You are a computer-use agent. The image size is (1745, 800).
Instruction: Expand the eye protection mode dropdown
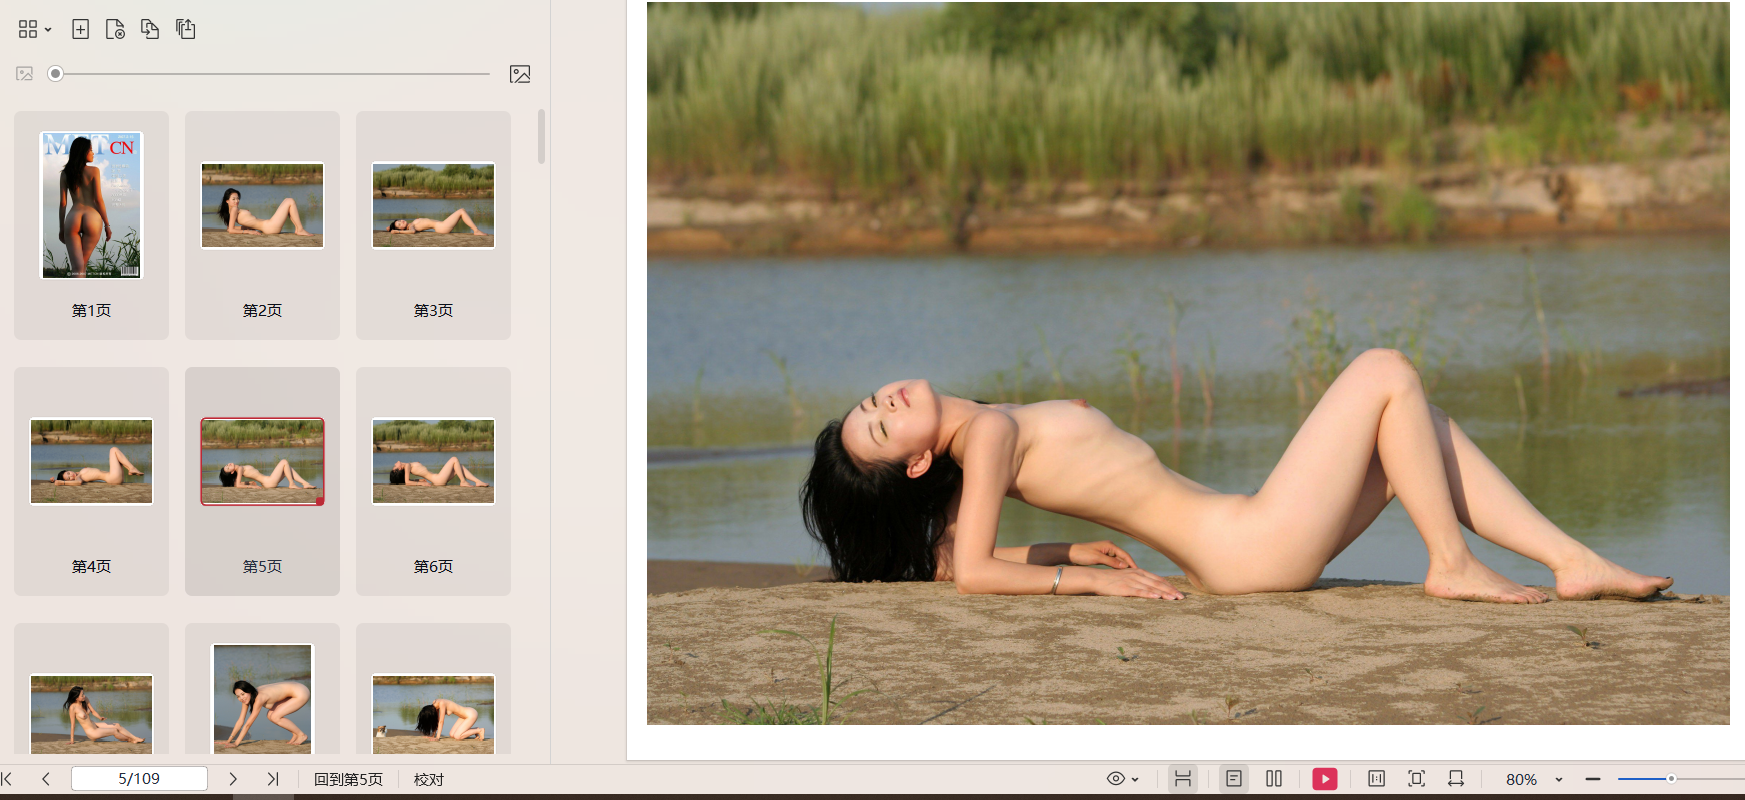(1135, 779)
